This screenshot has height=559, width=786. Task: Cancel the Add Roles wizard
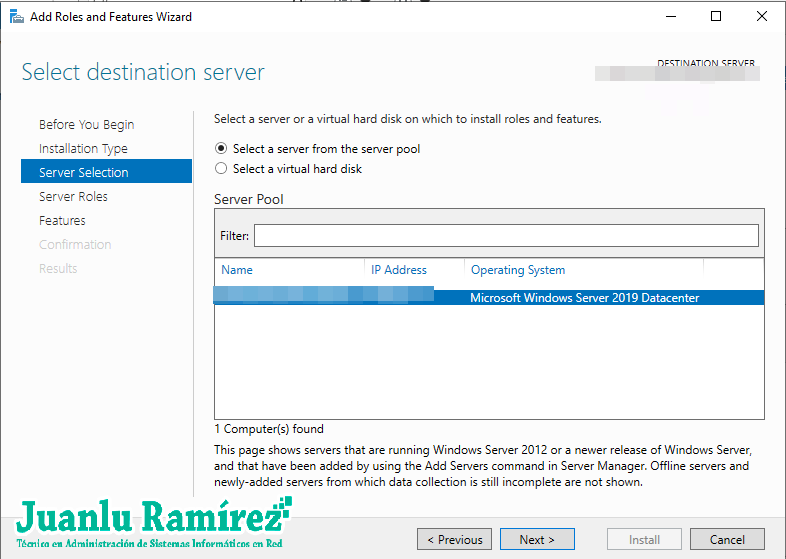pos(727,540)
